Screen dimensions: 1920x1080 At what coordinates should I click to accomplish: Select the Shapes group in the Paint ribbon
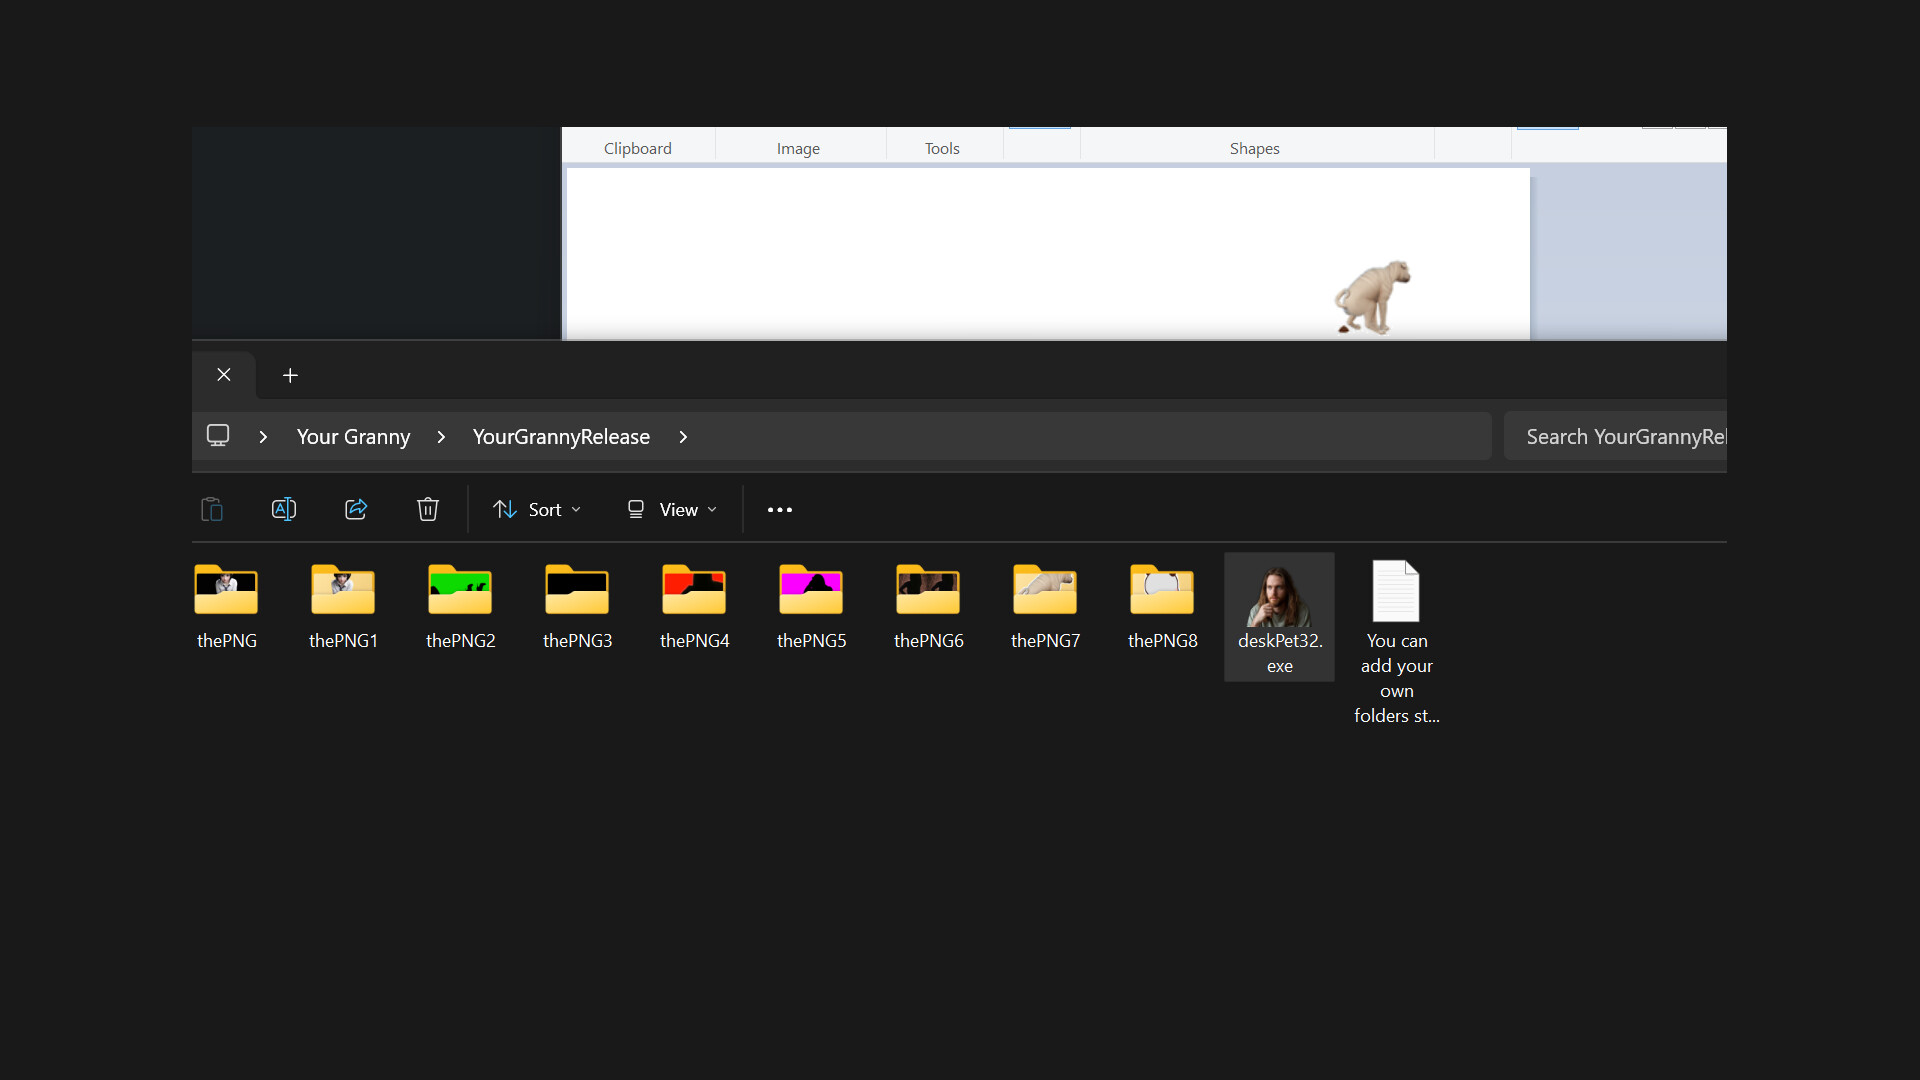pyautogui.click(x=1254, y=147)
